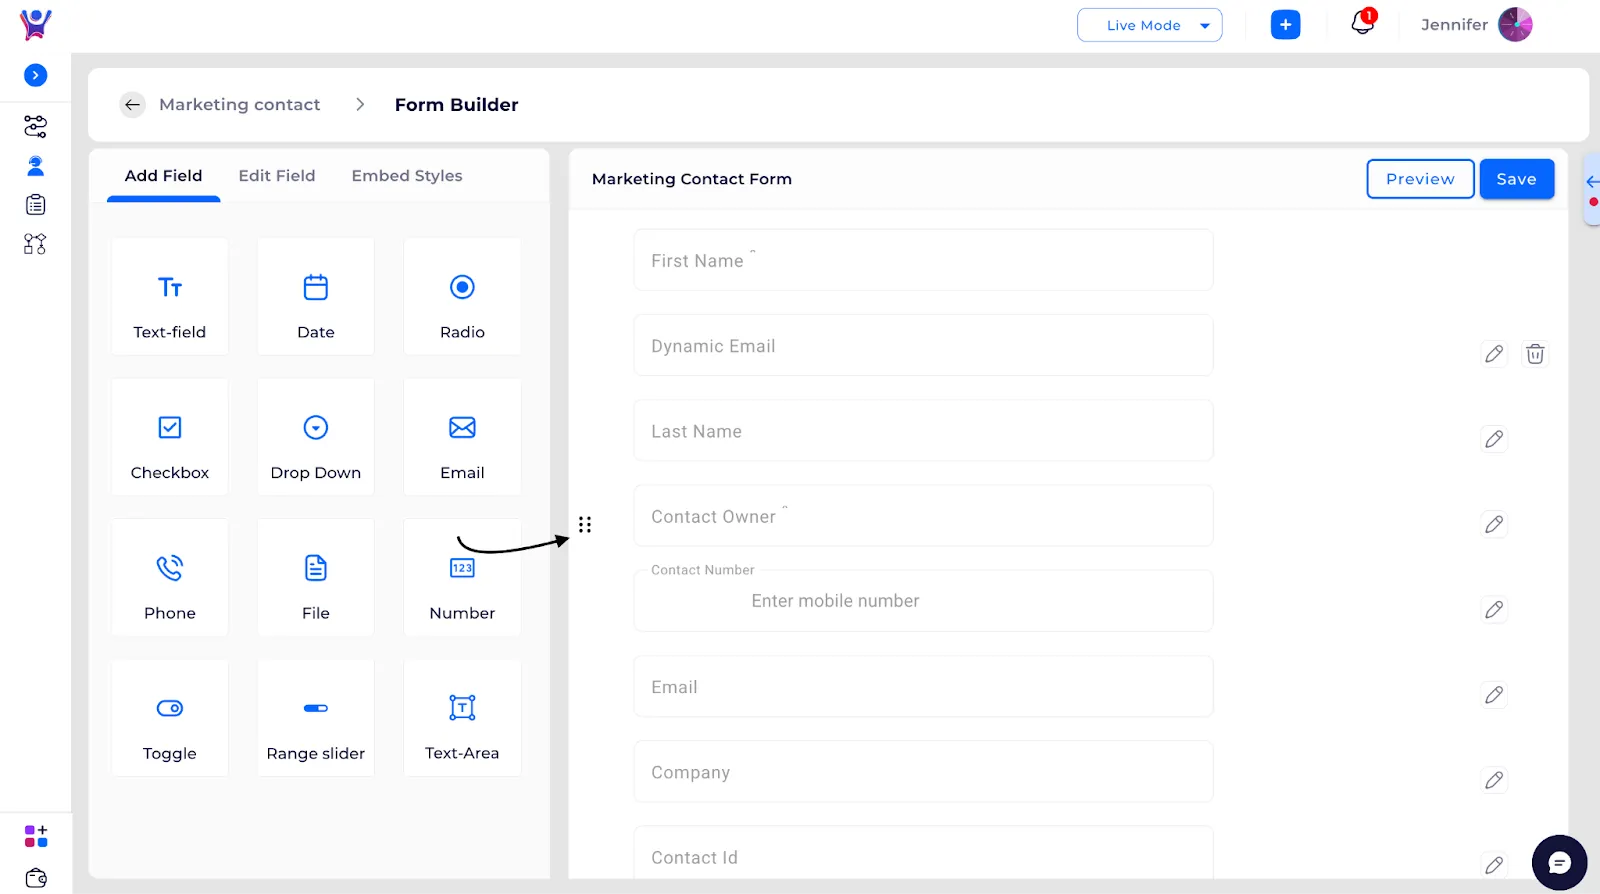1600x894 pixels.
Task: Click the Company input field
Action: coord(923,772)
